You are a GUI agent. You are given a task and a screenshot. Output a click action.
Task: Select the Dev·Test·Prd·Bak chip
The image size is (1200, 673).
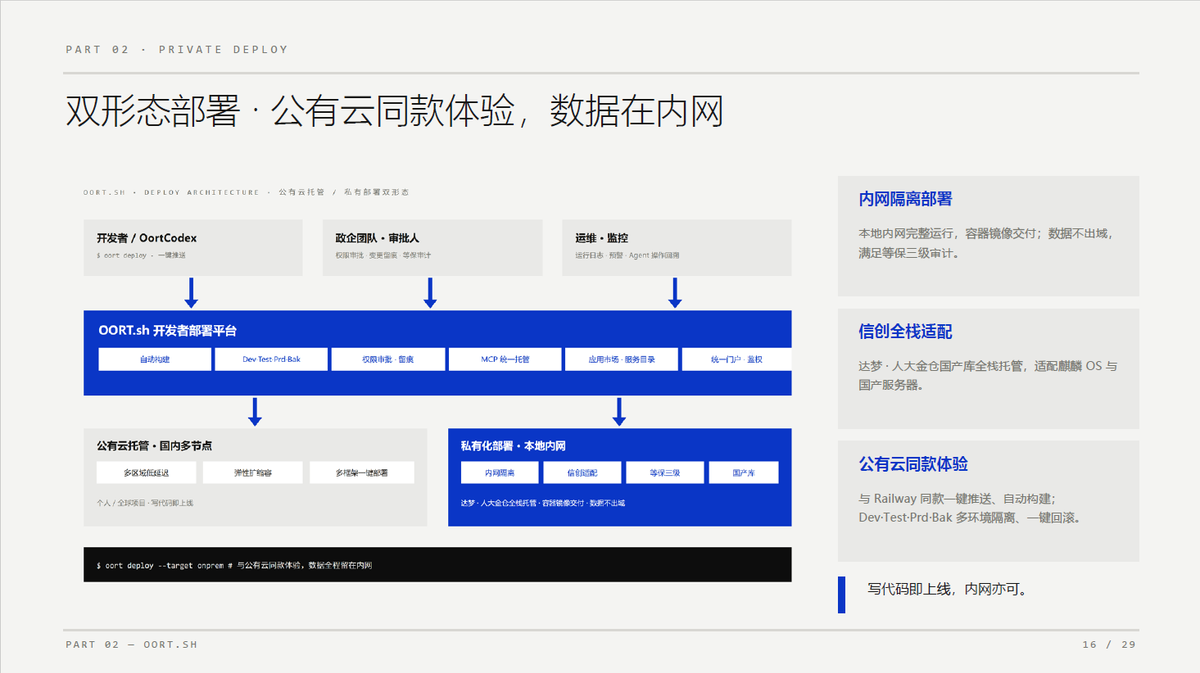[271, 359]
